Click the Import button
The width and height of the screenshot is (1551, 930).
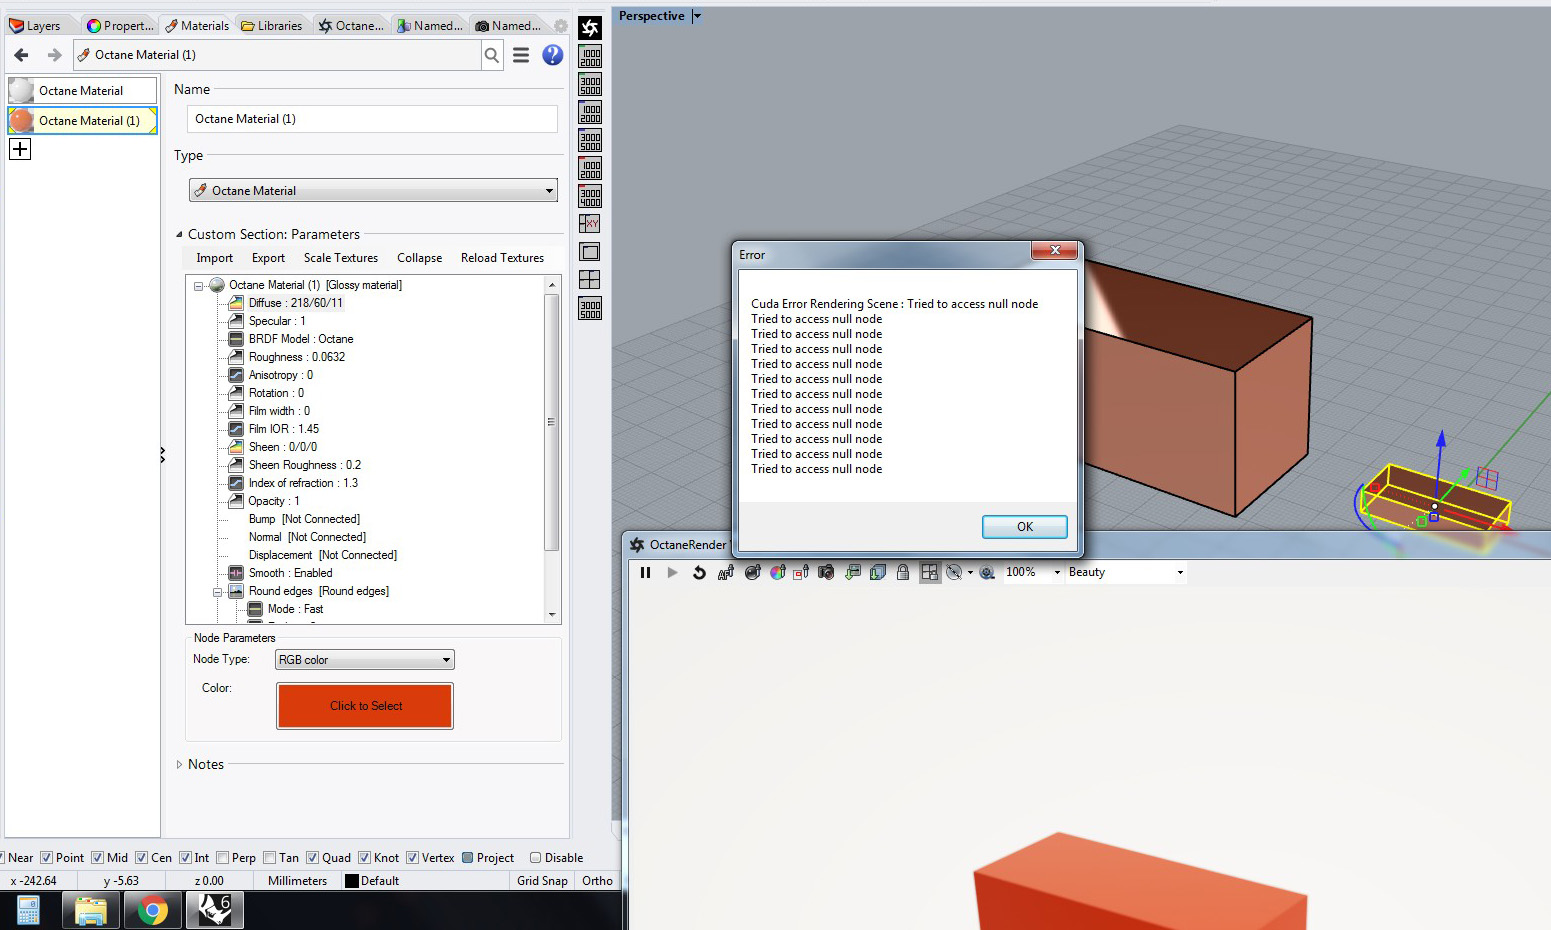[x=215, y=258]
